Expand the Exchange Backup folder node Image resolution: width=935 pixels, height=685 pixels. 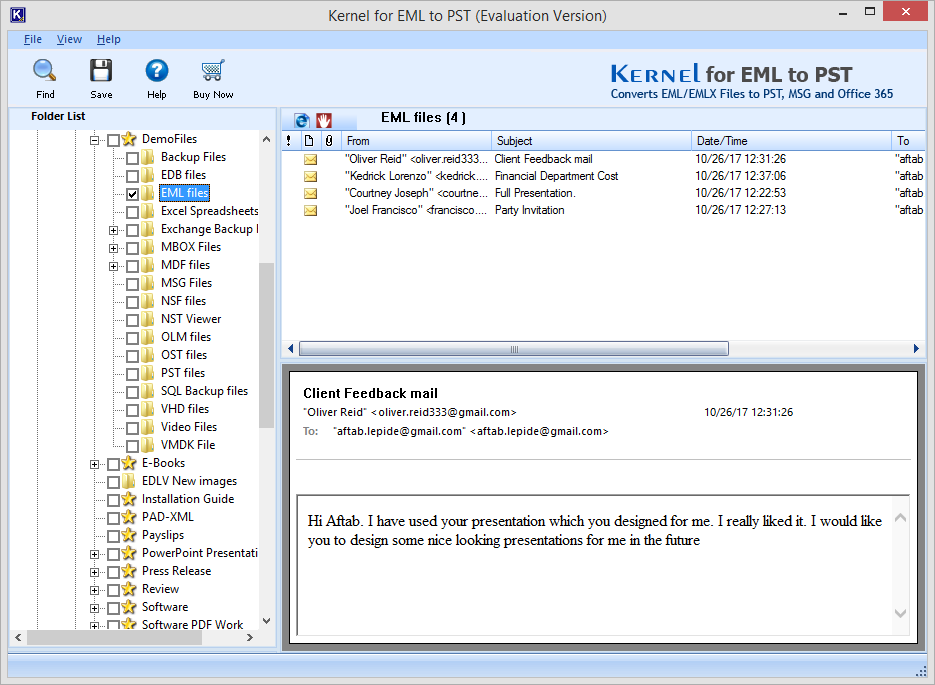pyautogui.click(x=113, y=230)
